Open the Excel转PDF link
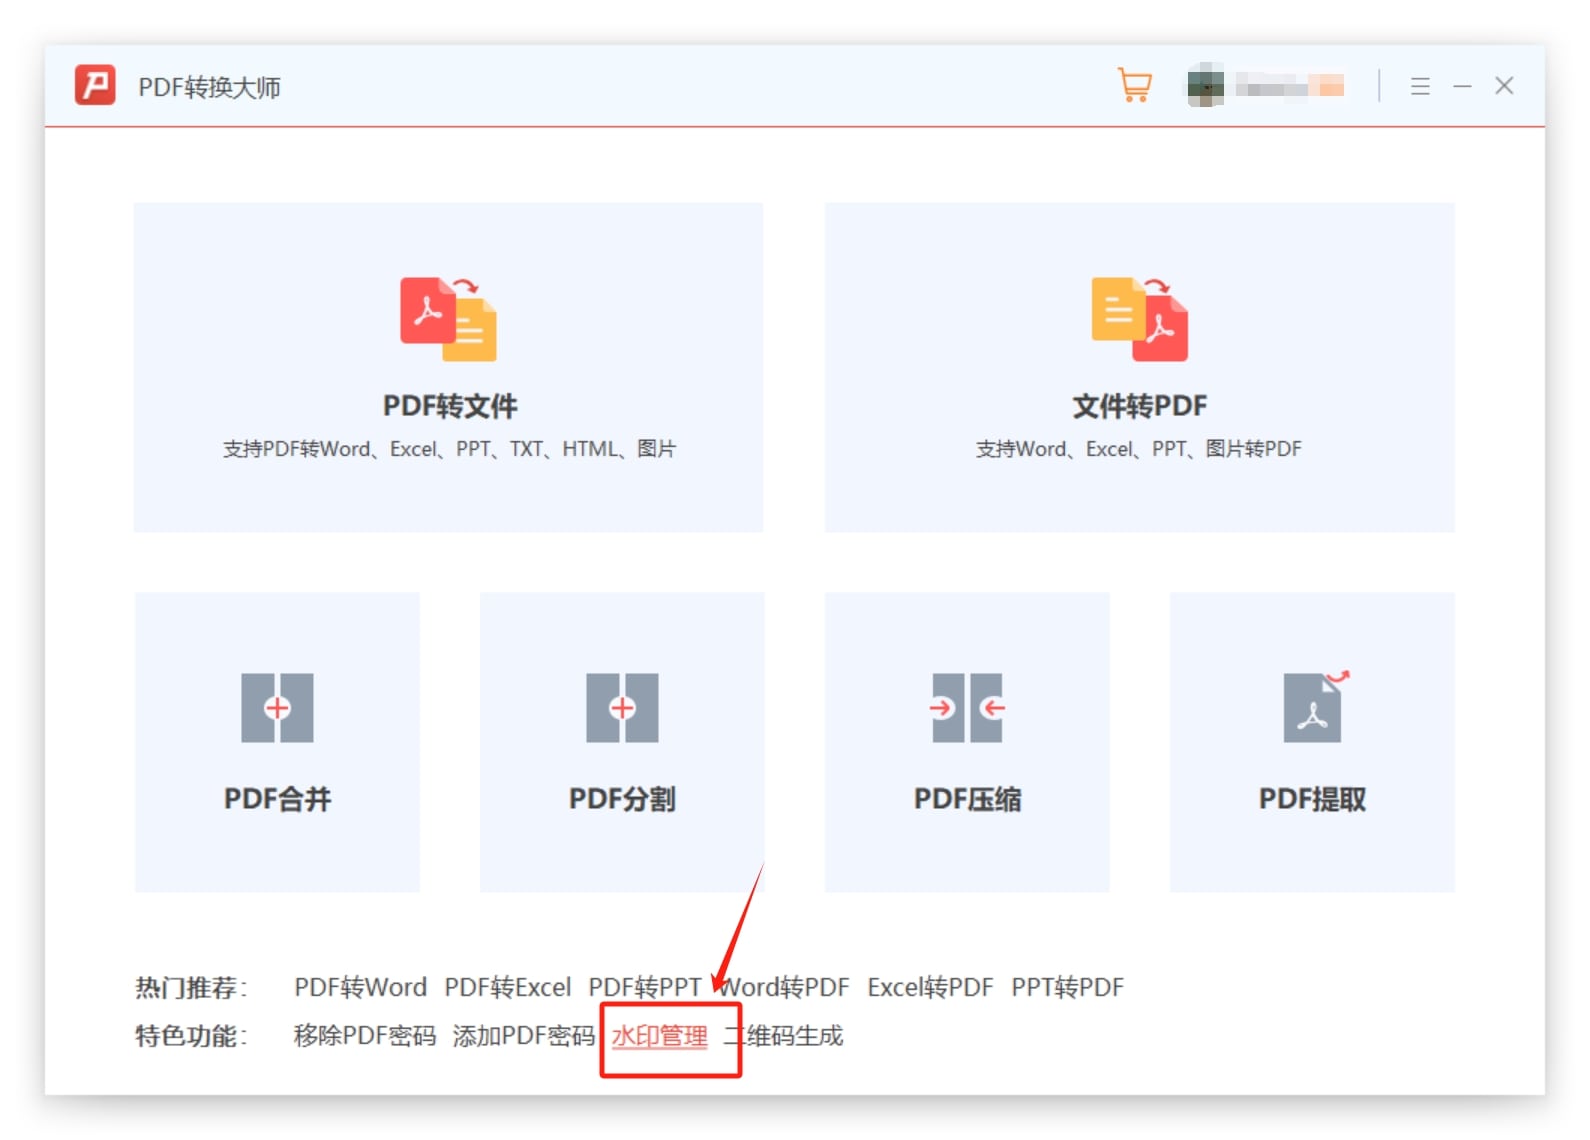Image resolution: width=1590 pixels, height=1140 pixels. point(930,987)
